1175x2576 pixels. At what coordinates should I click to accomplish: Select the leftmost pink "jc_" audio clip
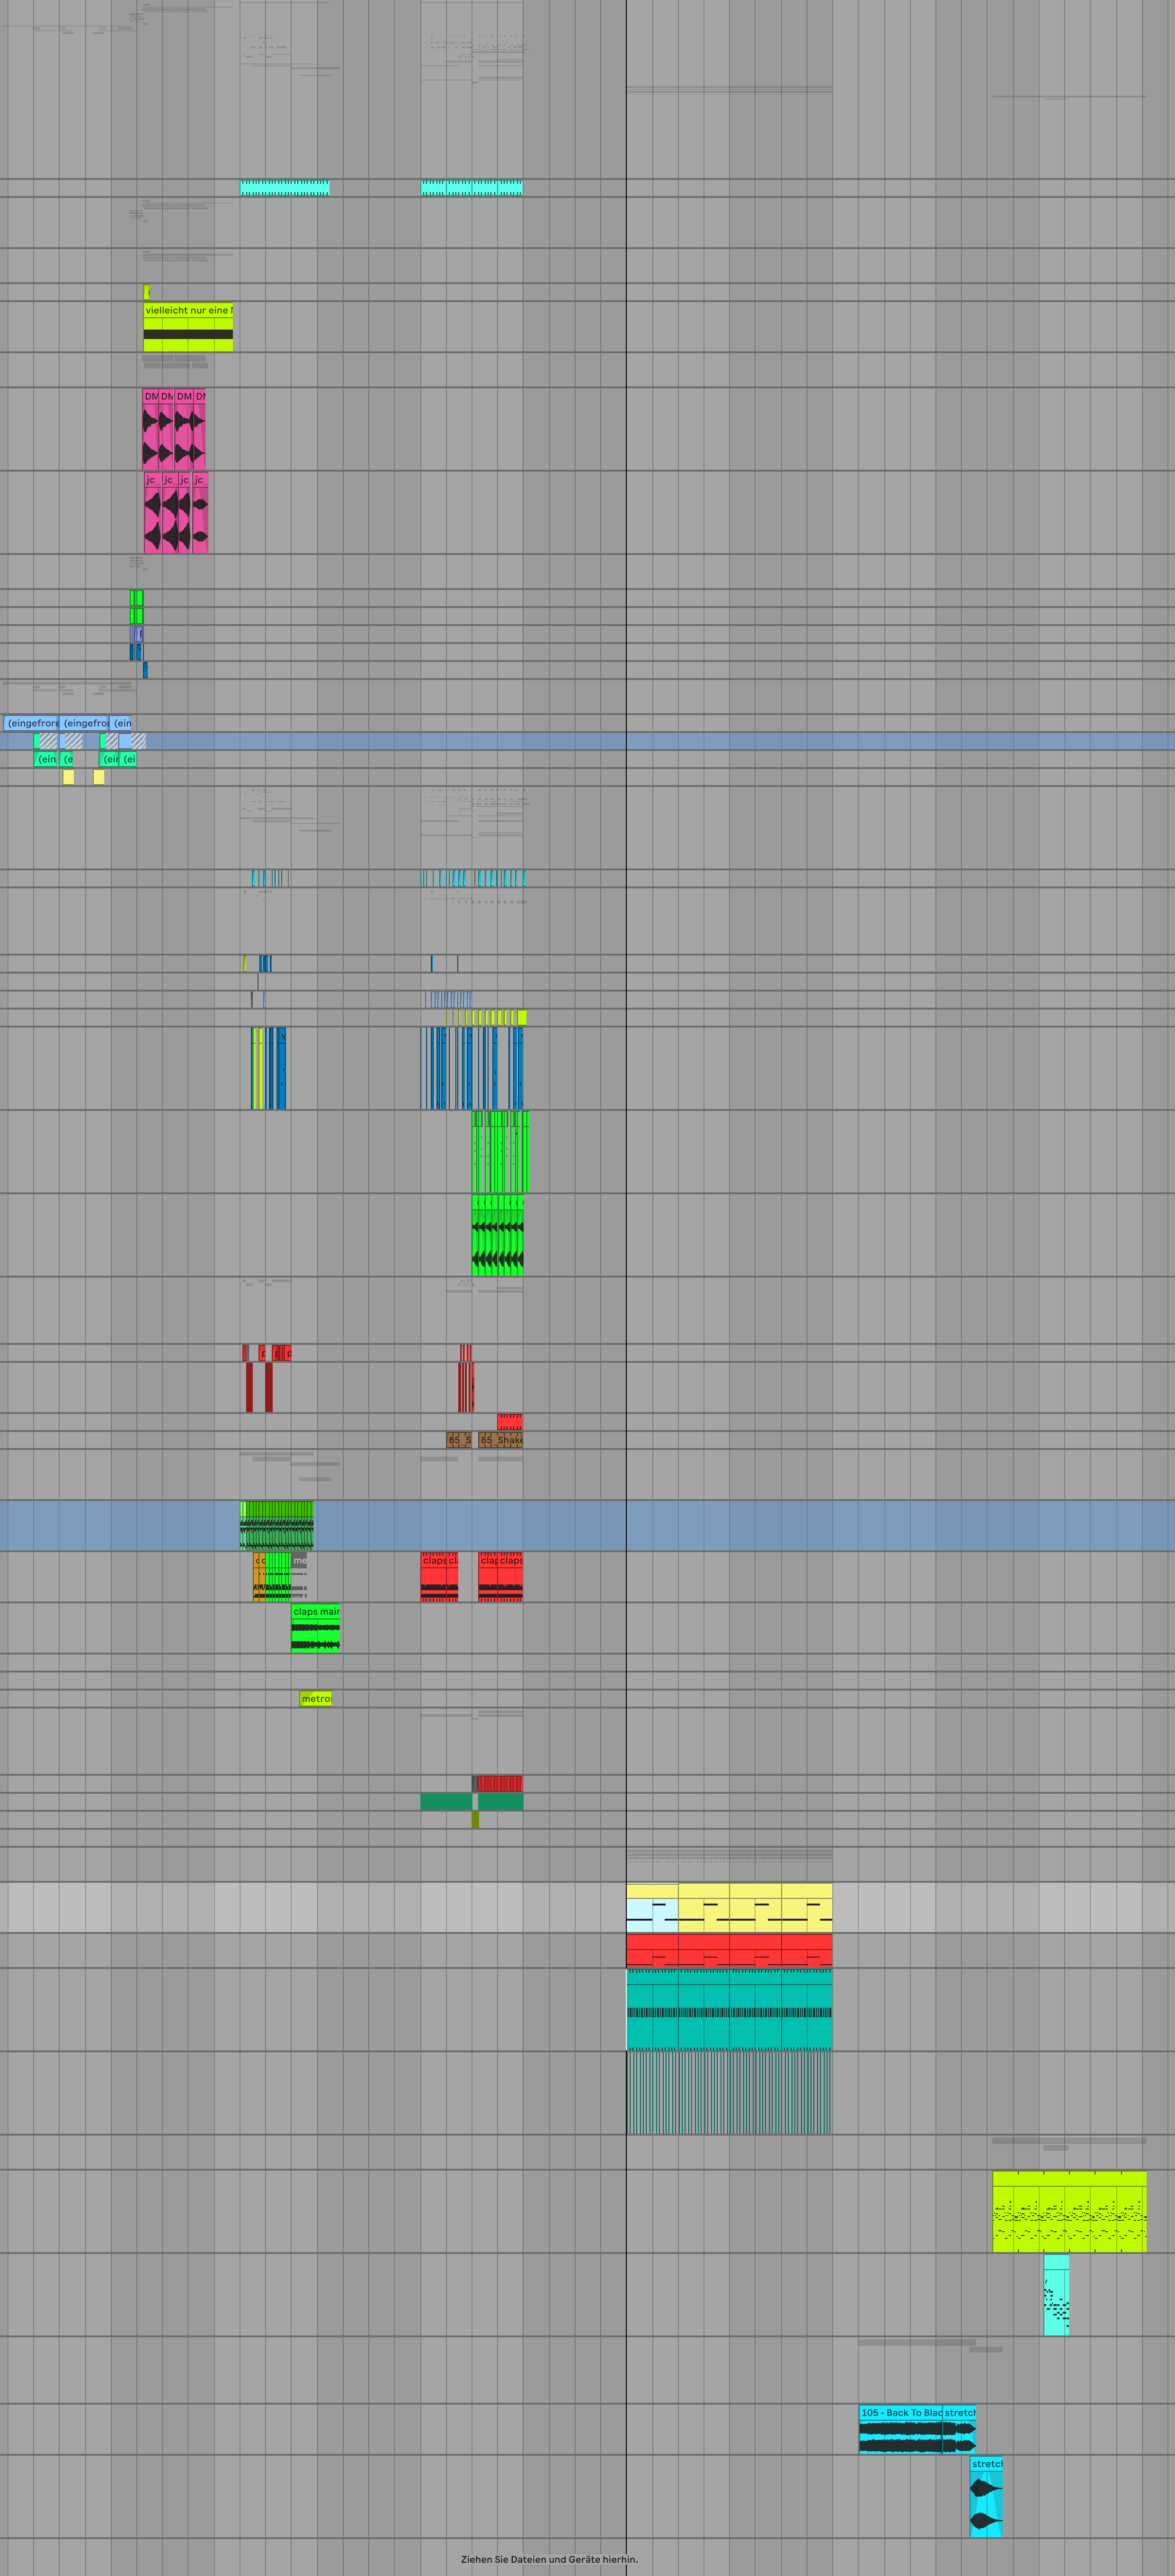152,513
